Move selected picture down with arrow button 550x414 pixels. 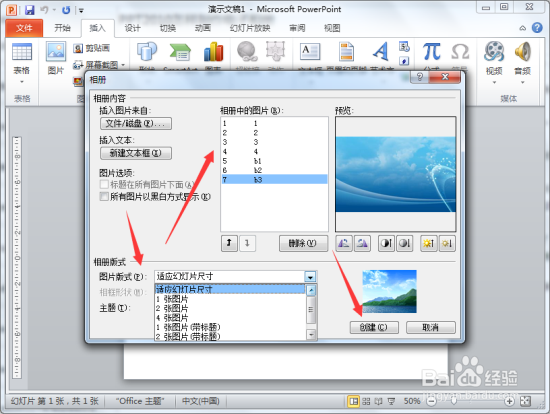[247, 243]
